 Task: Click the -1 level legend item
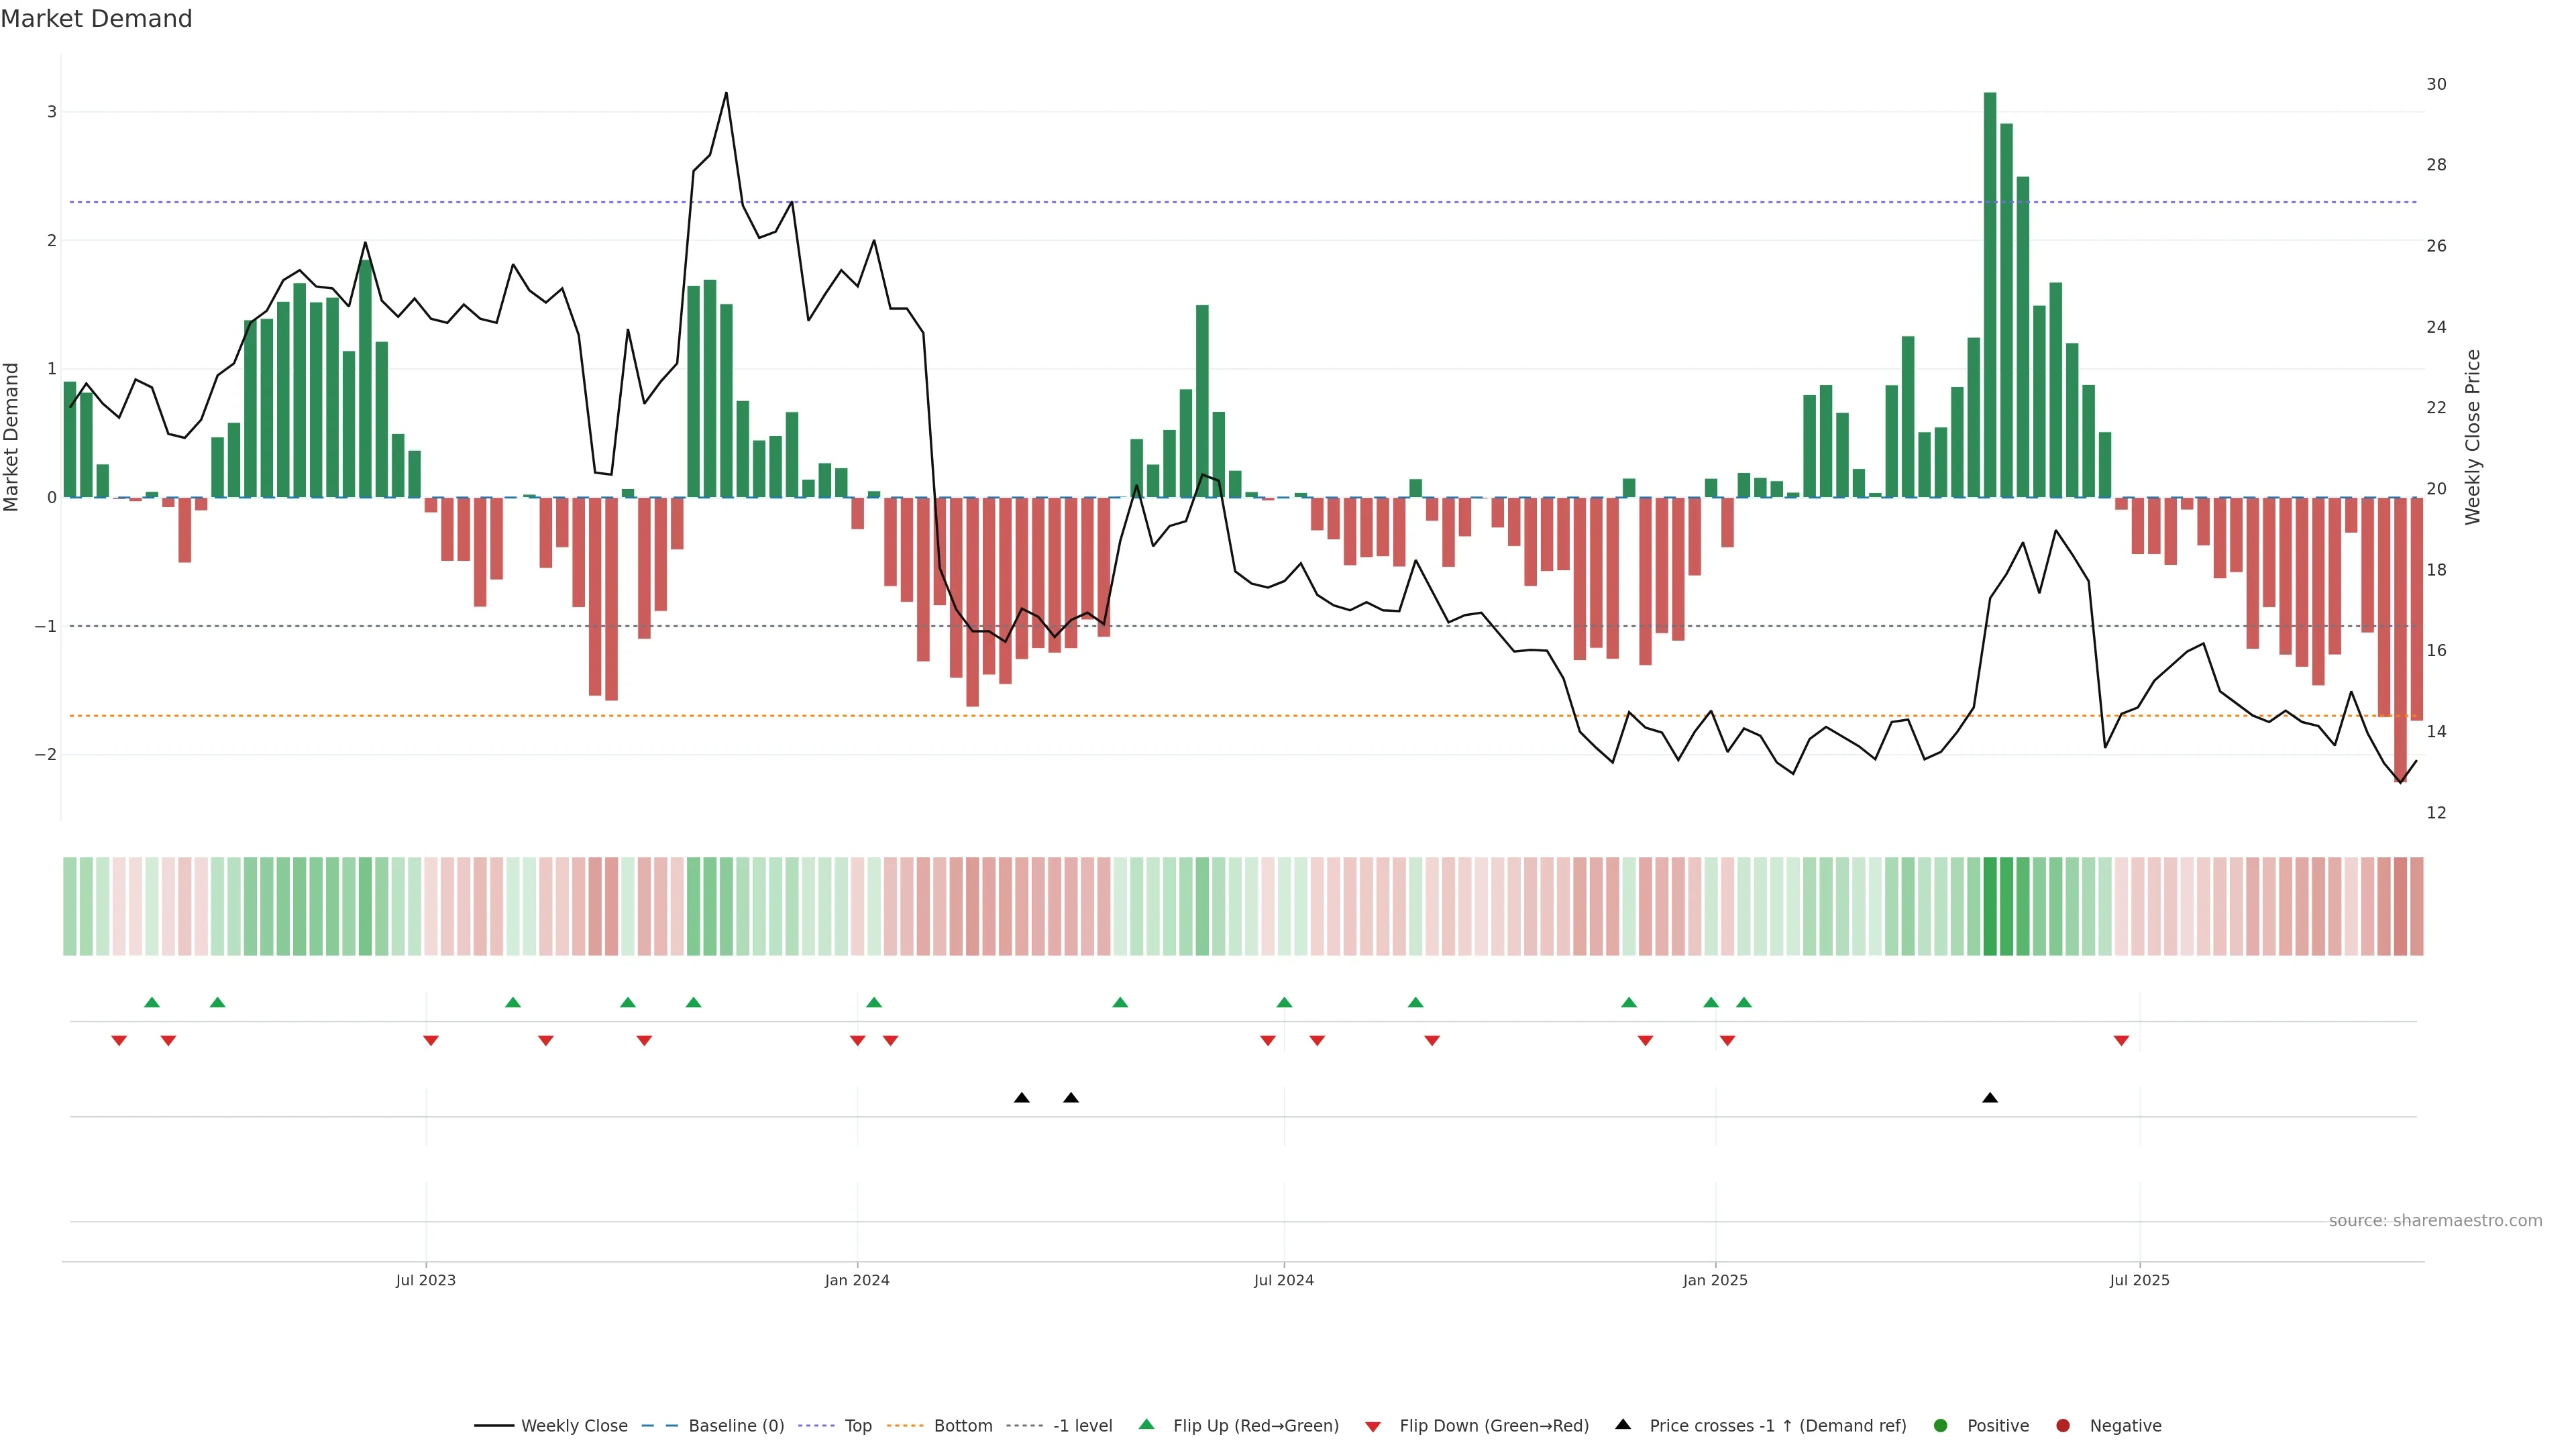tap(1082, 1425)
